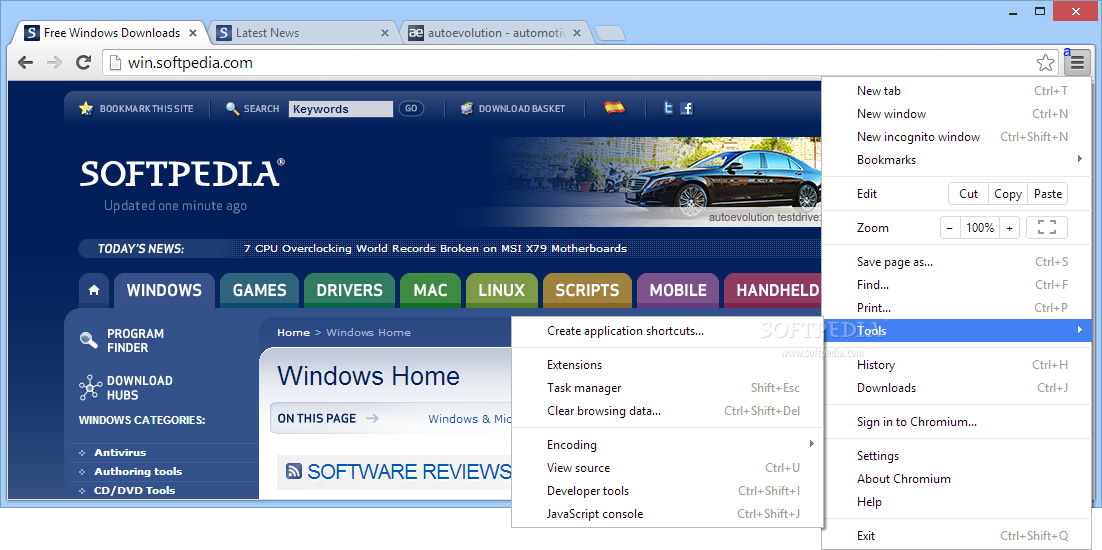The width and height of the screenshot is (1102, 550).
Task: Open the SCRIPTS category tab
Action: pos(588,290)
